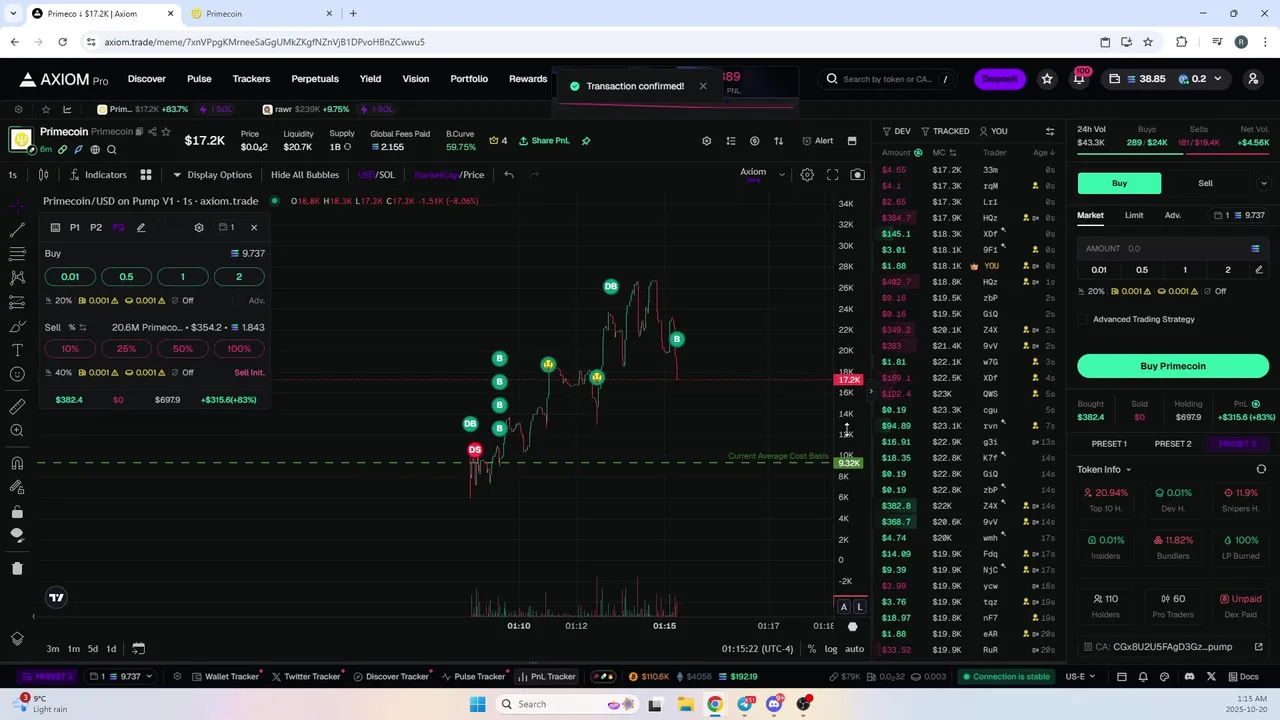Switch to the Sell tab
Image resolution: width=1280 pixels, height=720 pixels.
point(1205,184)
